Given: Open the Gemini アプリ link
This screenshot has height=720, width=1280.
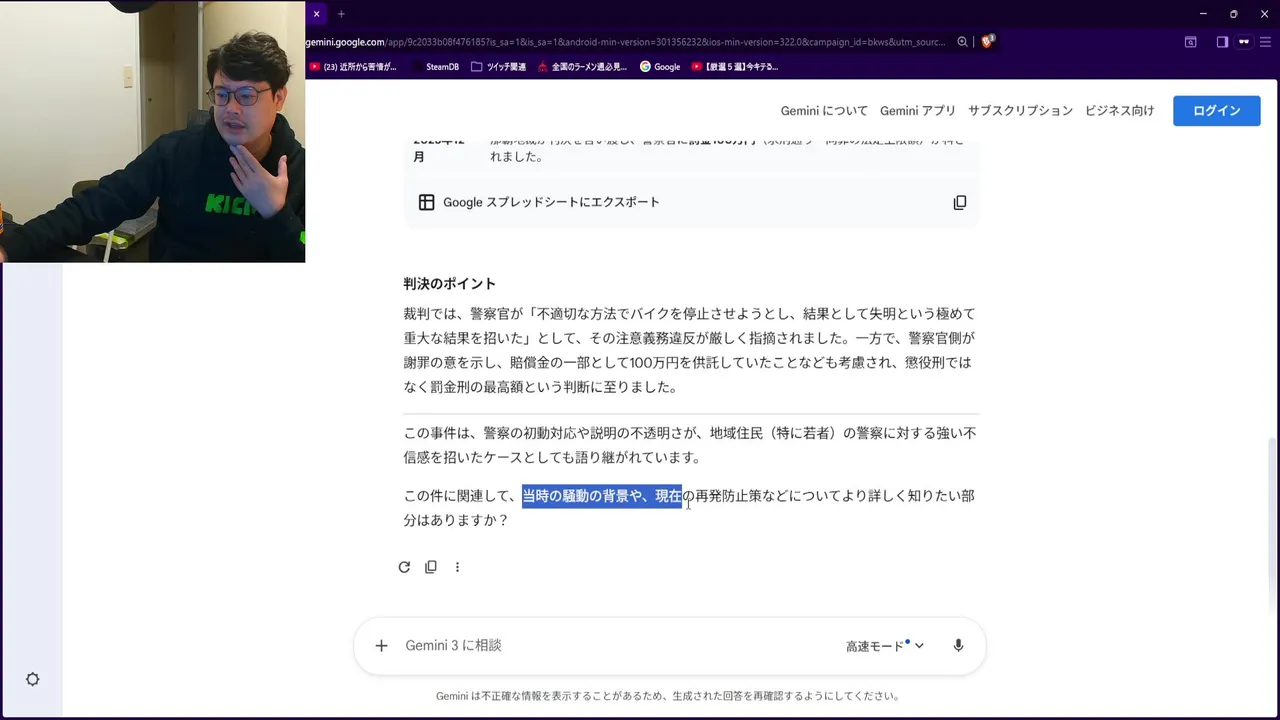Looking at the screenshot, I should click(x=918, y=111).
